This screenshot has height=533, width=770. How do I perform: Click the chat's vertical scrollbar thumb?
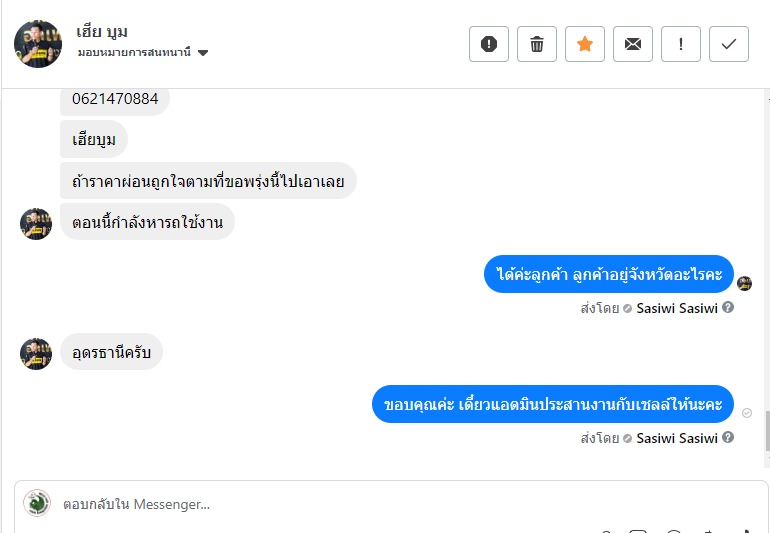[766, 430]
